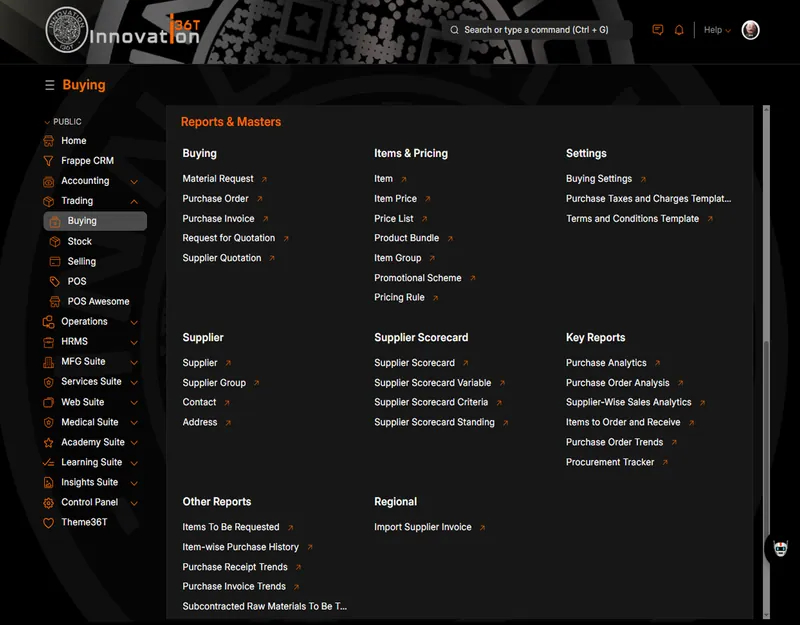Screen dimensions: 800x625
Task: Expand the Operations section chevron
Action: pos(134,322)
